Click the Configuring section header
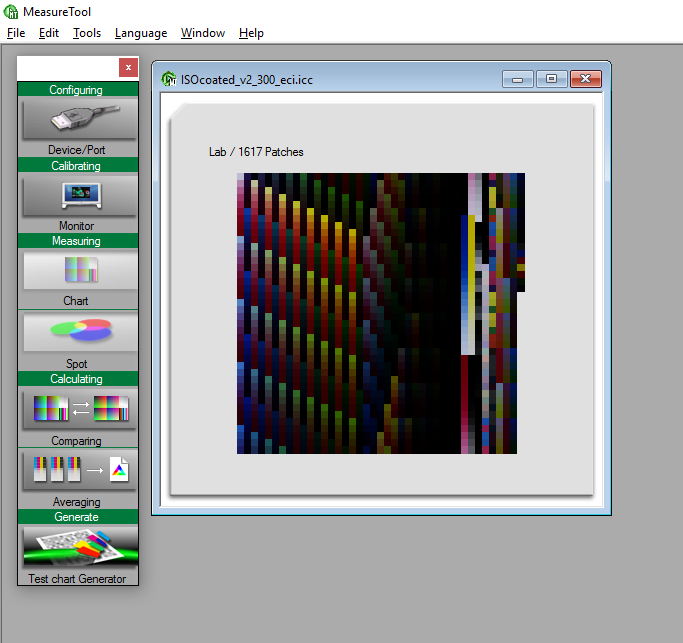Screen dimensions: 683x643 tap(78, 90)
